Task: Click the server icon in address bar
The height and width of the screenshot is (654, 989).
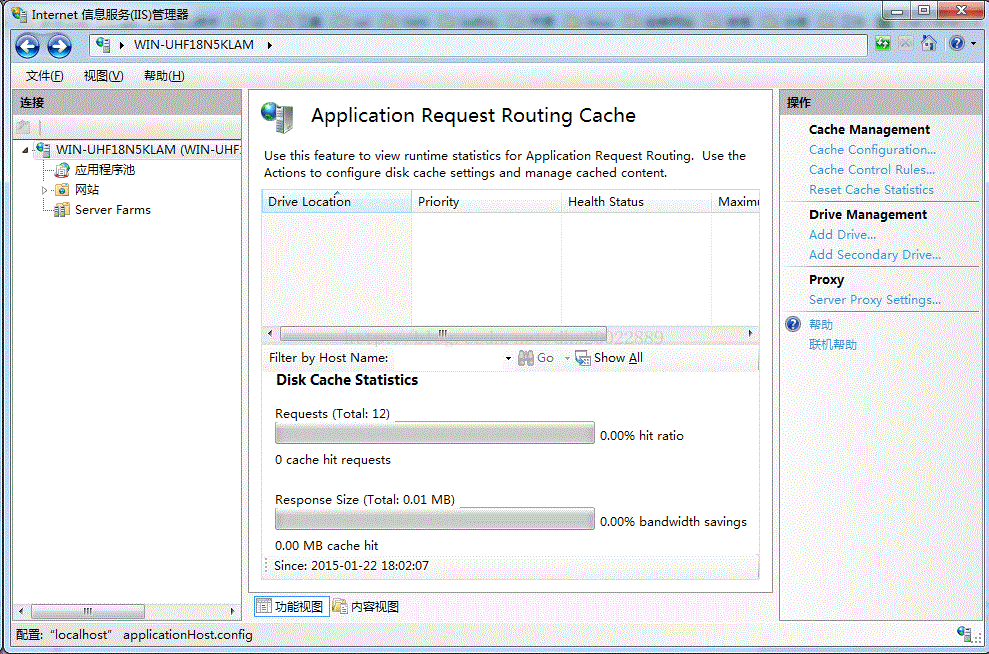Action: pyautogui.click(x=103, y=44)
